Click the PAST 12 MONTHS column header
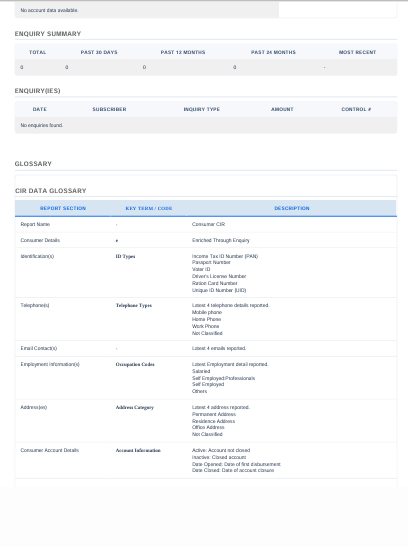The image size is (408, 547). pos(183,52)
